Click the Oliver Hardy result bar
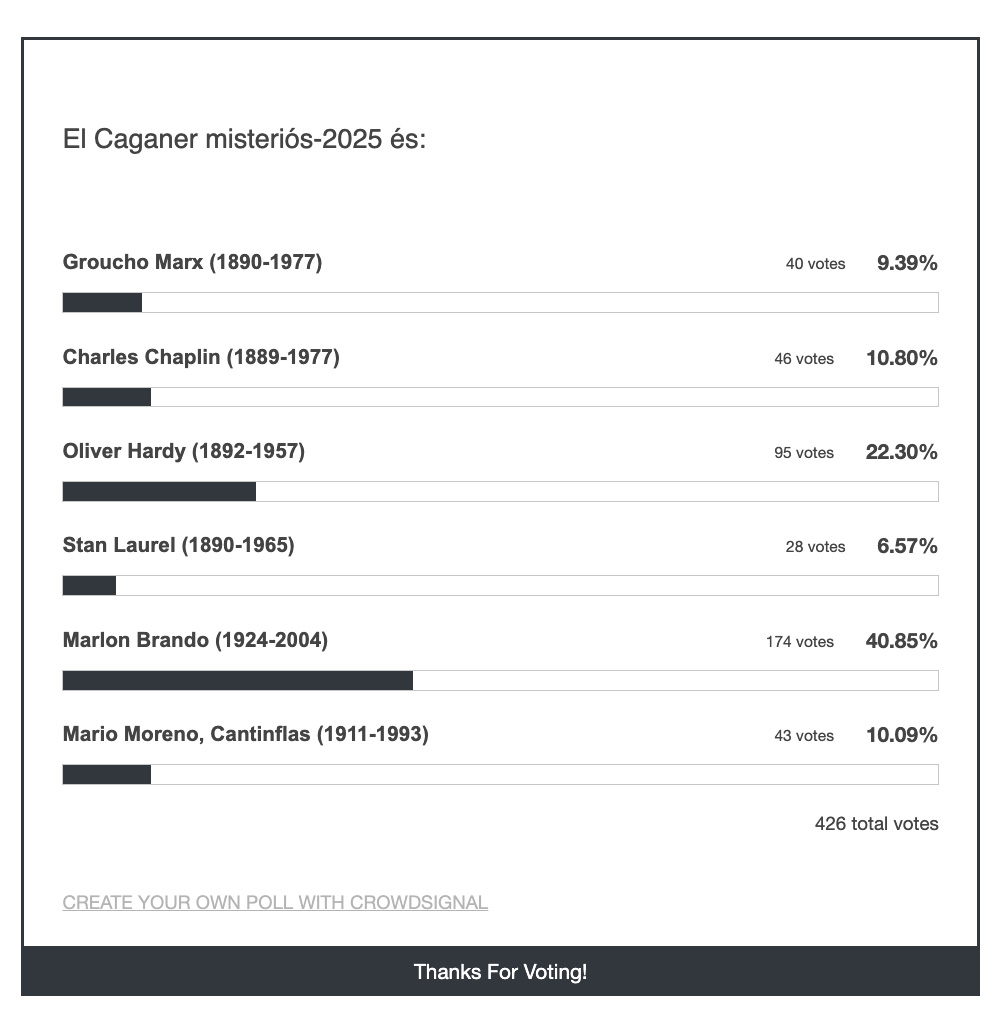The image size is (1006, 1016). click(x=500, y=492)
